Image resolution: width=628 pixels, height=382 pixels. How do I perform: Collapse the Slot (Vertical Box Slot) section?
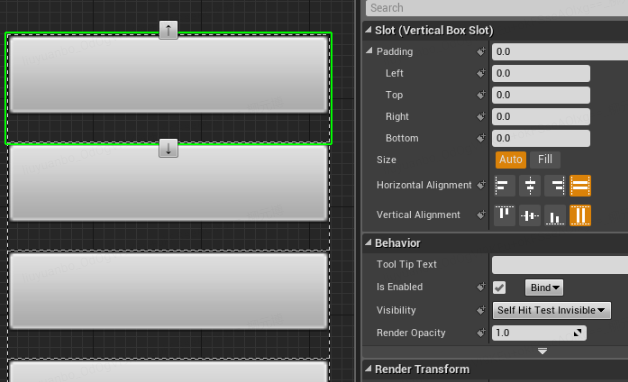368,30
